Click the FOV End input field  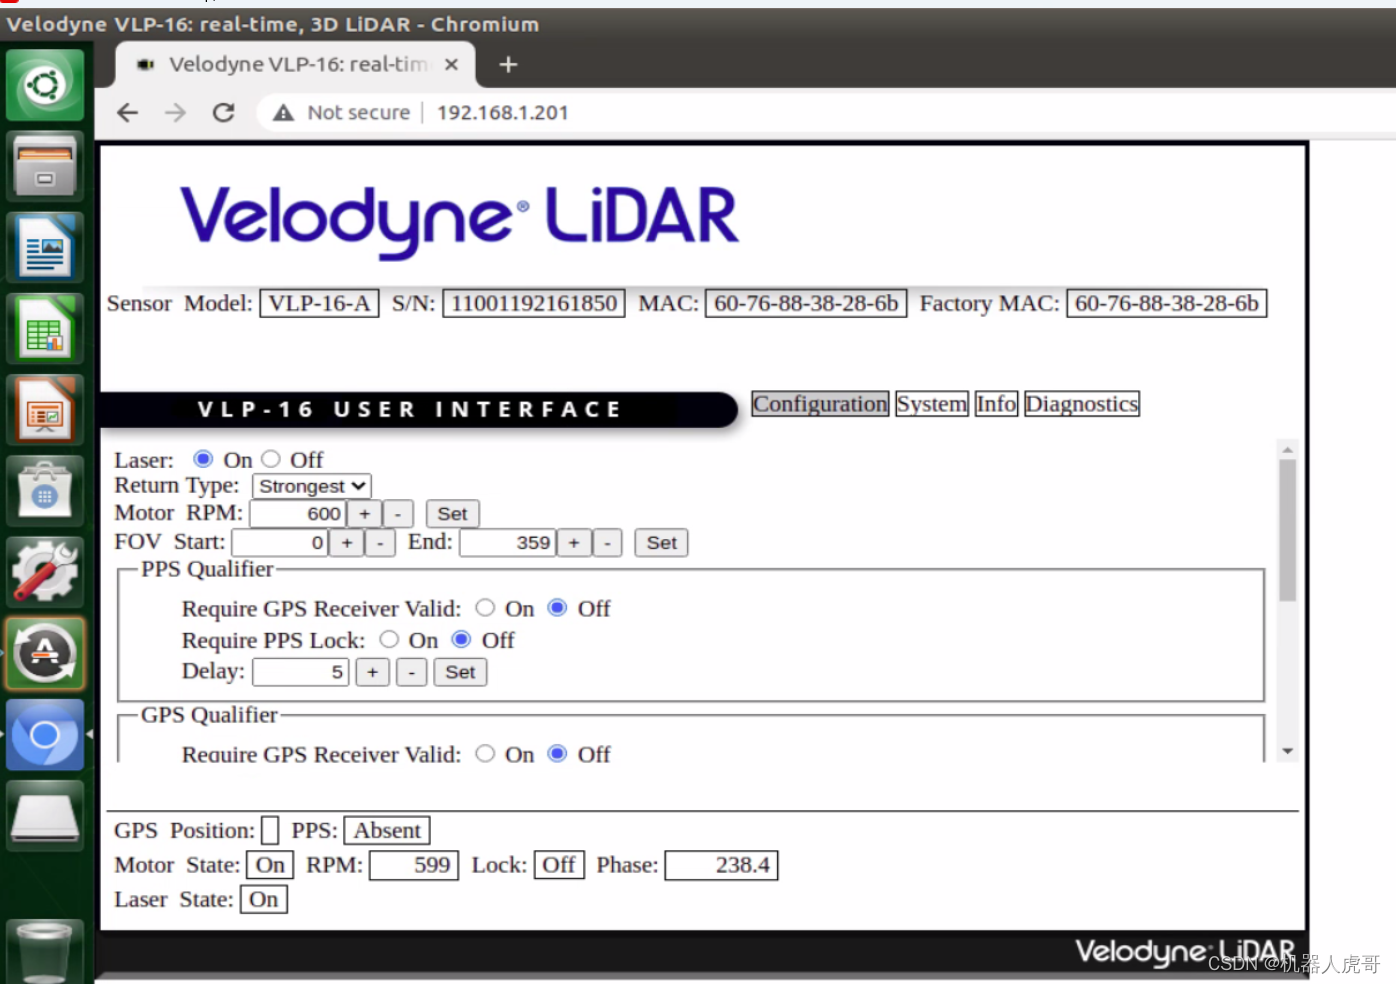[507, 543]
